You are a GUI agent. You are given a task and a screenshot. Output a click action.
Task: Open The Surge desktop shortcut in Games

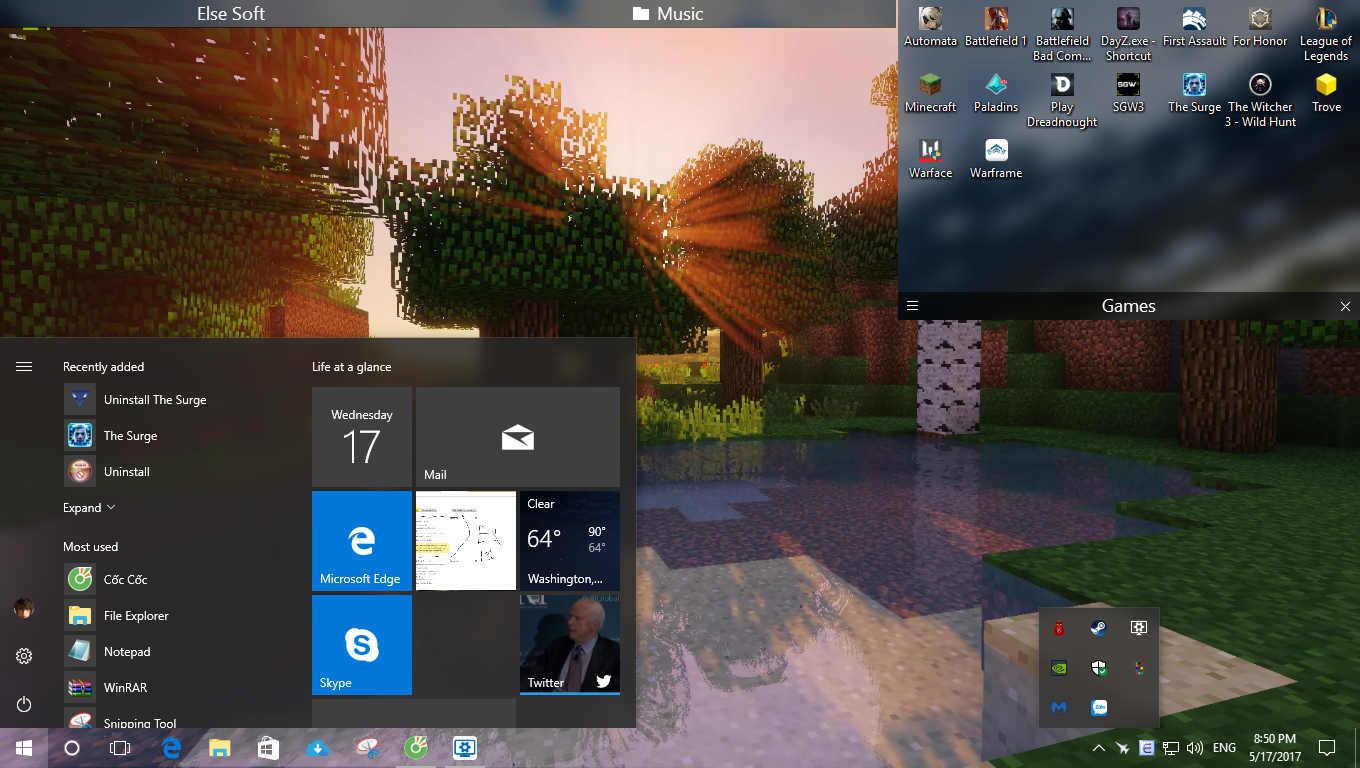click(x=1194, y=93)
